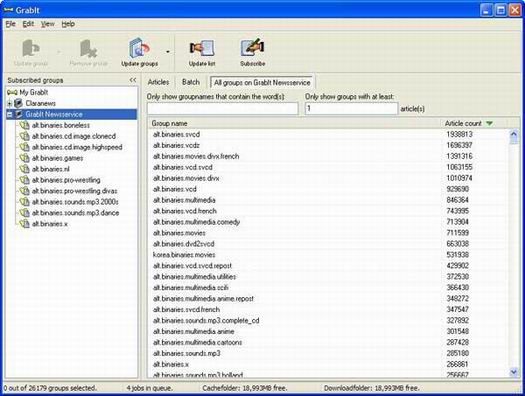Click the Claranews server icon
The width and height of the screenshot is (525, 396).
point(18,103)
